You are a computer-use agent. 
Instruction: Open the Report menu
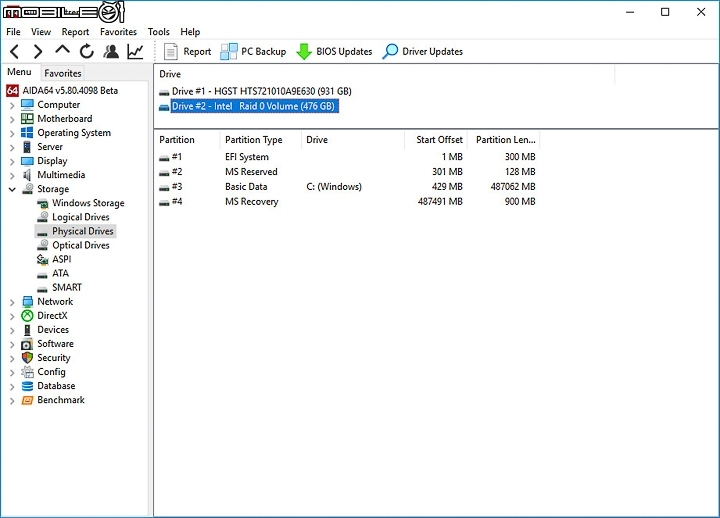pyautogui.click(x=75, y=32)
